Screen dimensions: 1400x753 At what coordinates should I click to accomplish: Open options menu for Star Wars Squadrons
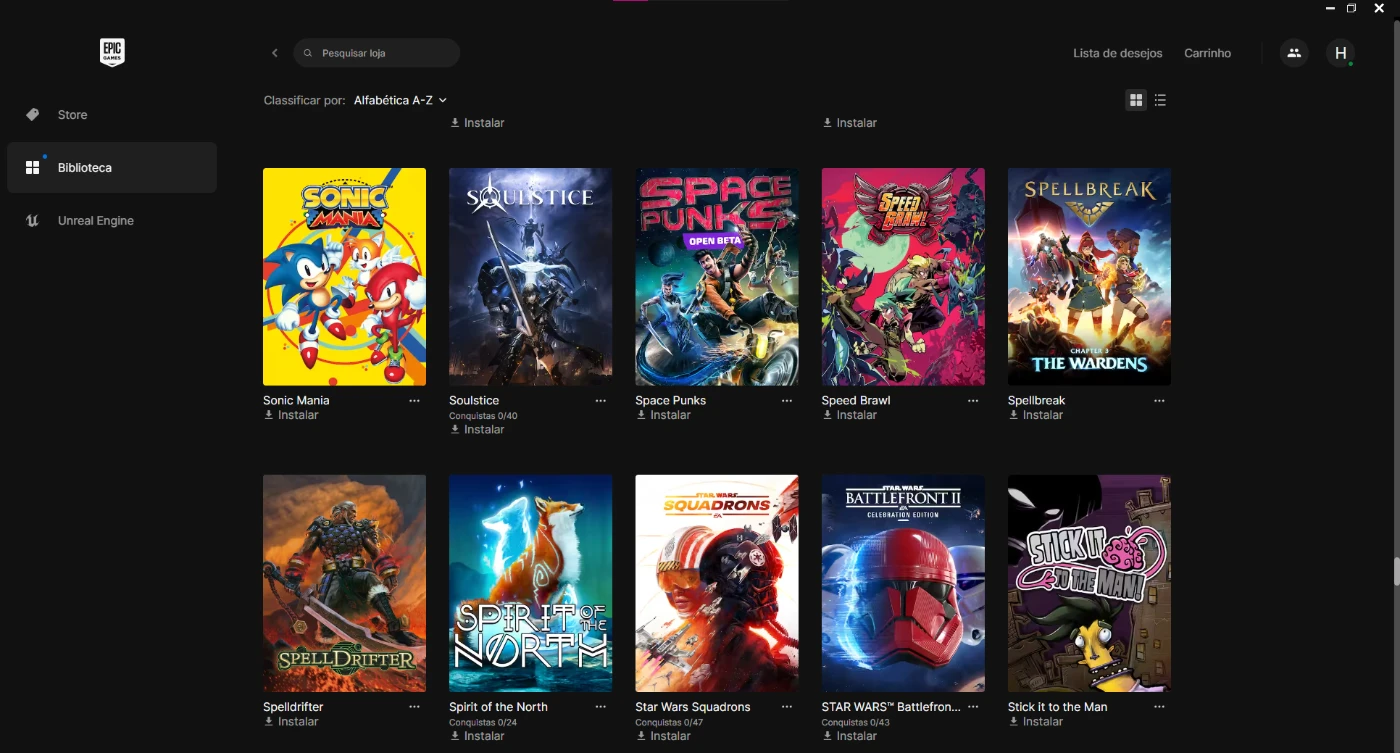[787, 706]
